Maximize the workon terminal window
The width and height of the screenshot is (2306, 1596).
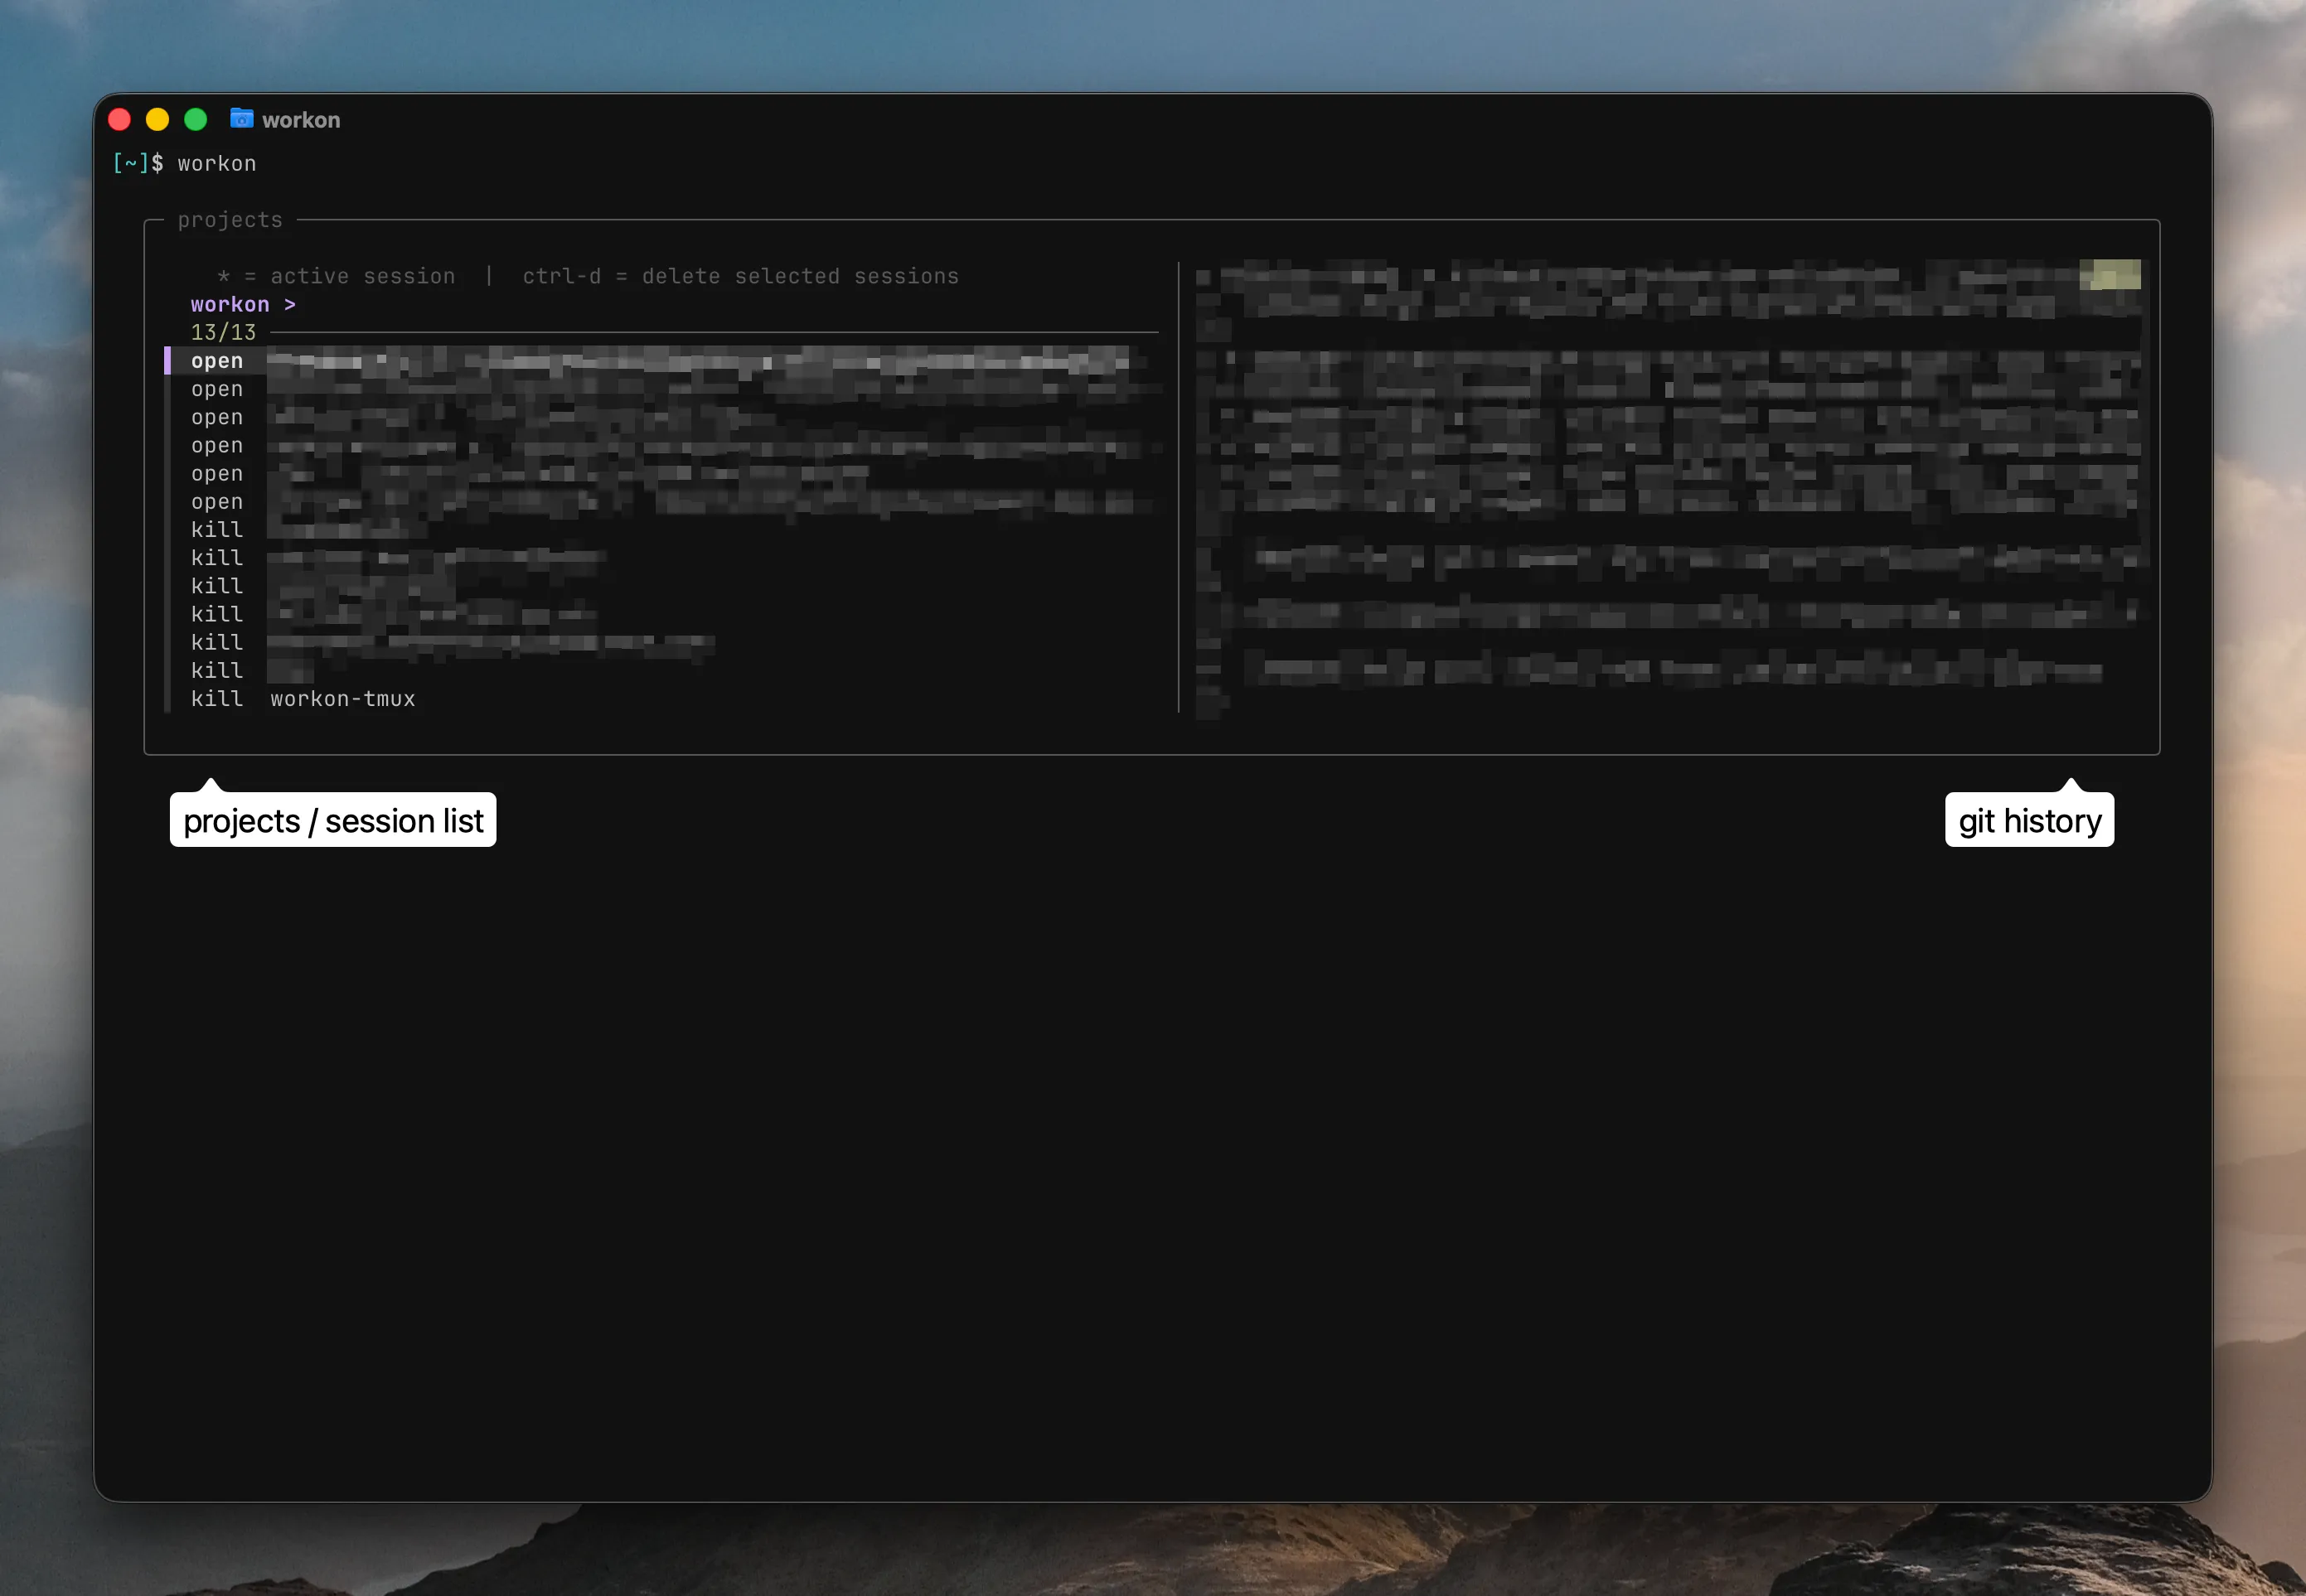click(196, 120)
